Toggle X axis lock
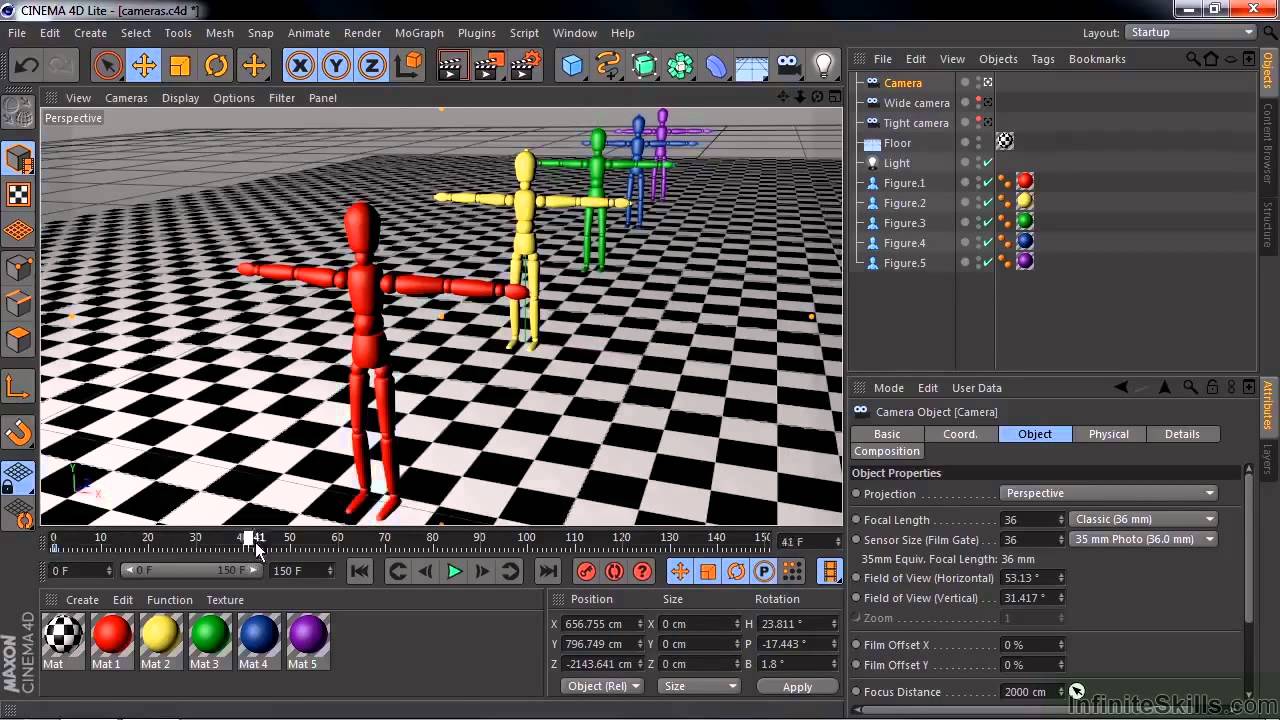 click(300, 67)
